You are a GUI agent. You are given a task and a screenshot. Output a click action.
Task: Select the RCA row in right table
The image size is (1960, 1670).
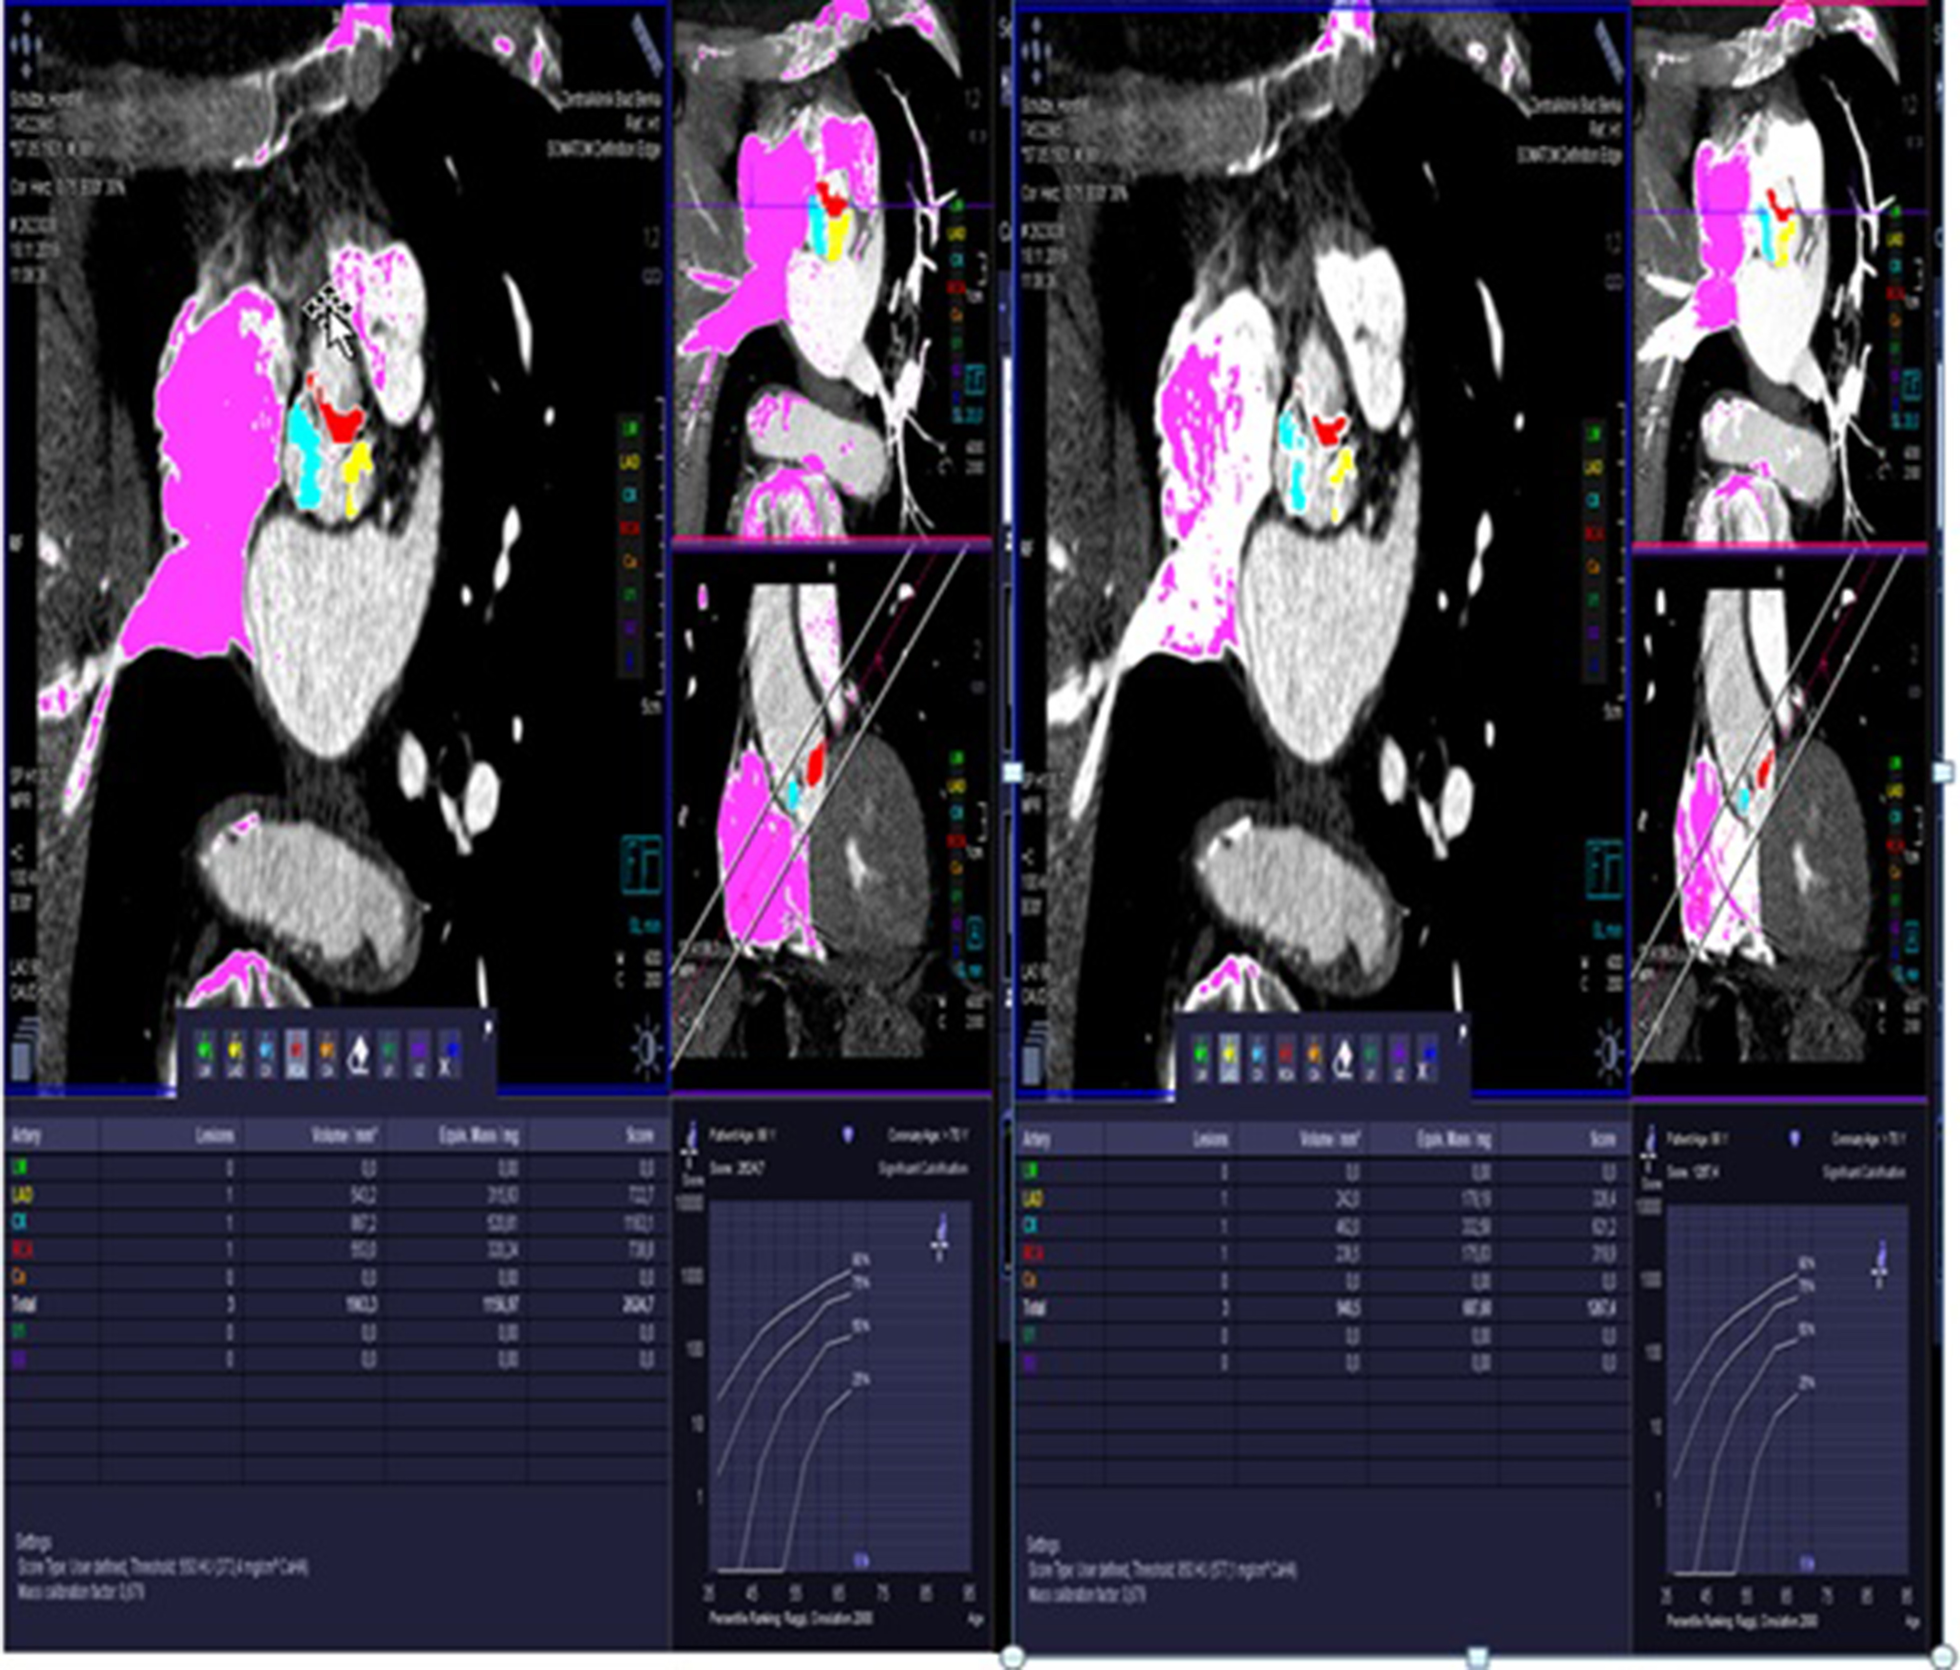pos(1323,1253)
